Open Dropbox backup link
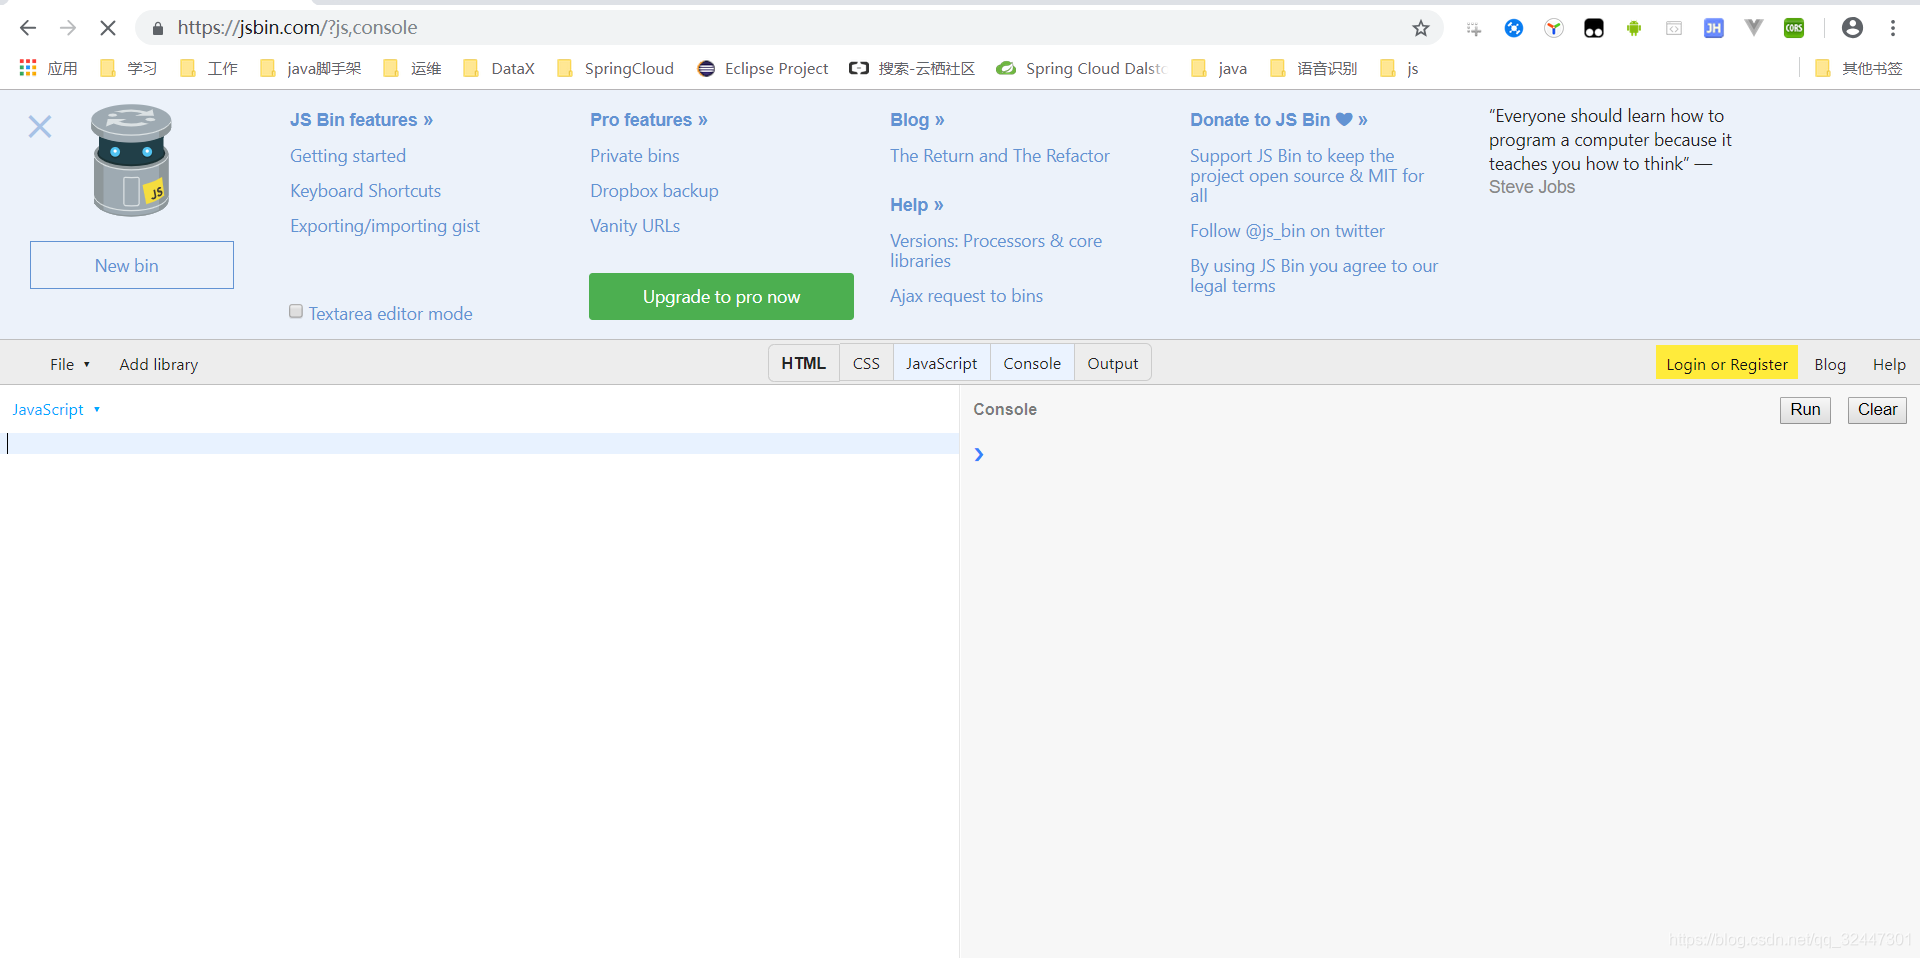Screen dimensions: 1920x958 coord(654,190)
